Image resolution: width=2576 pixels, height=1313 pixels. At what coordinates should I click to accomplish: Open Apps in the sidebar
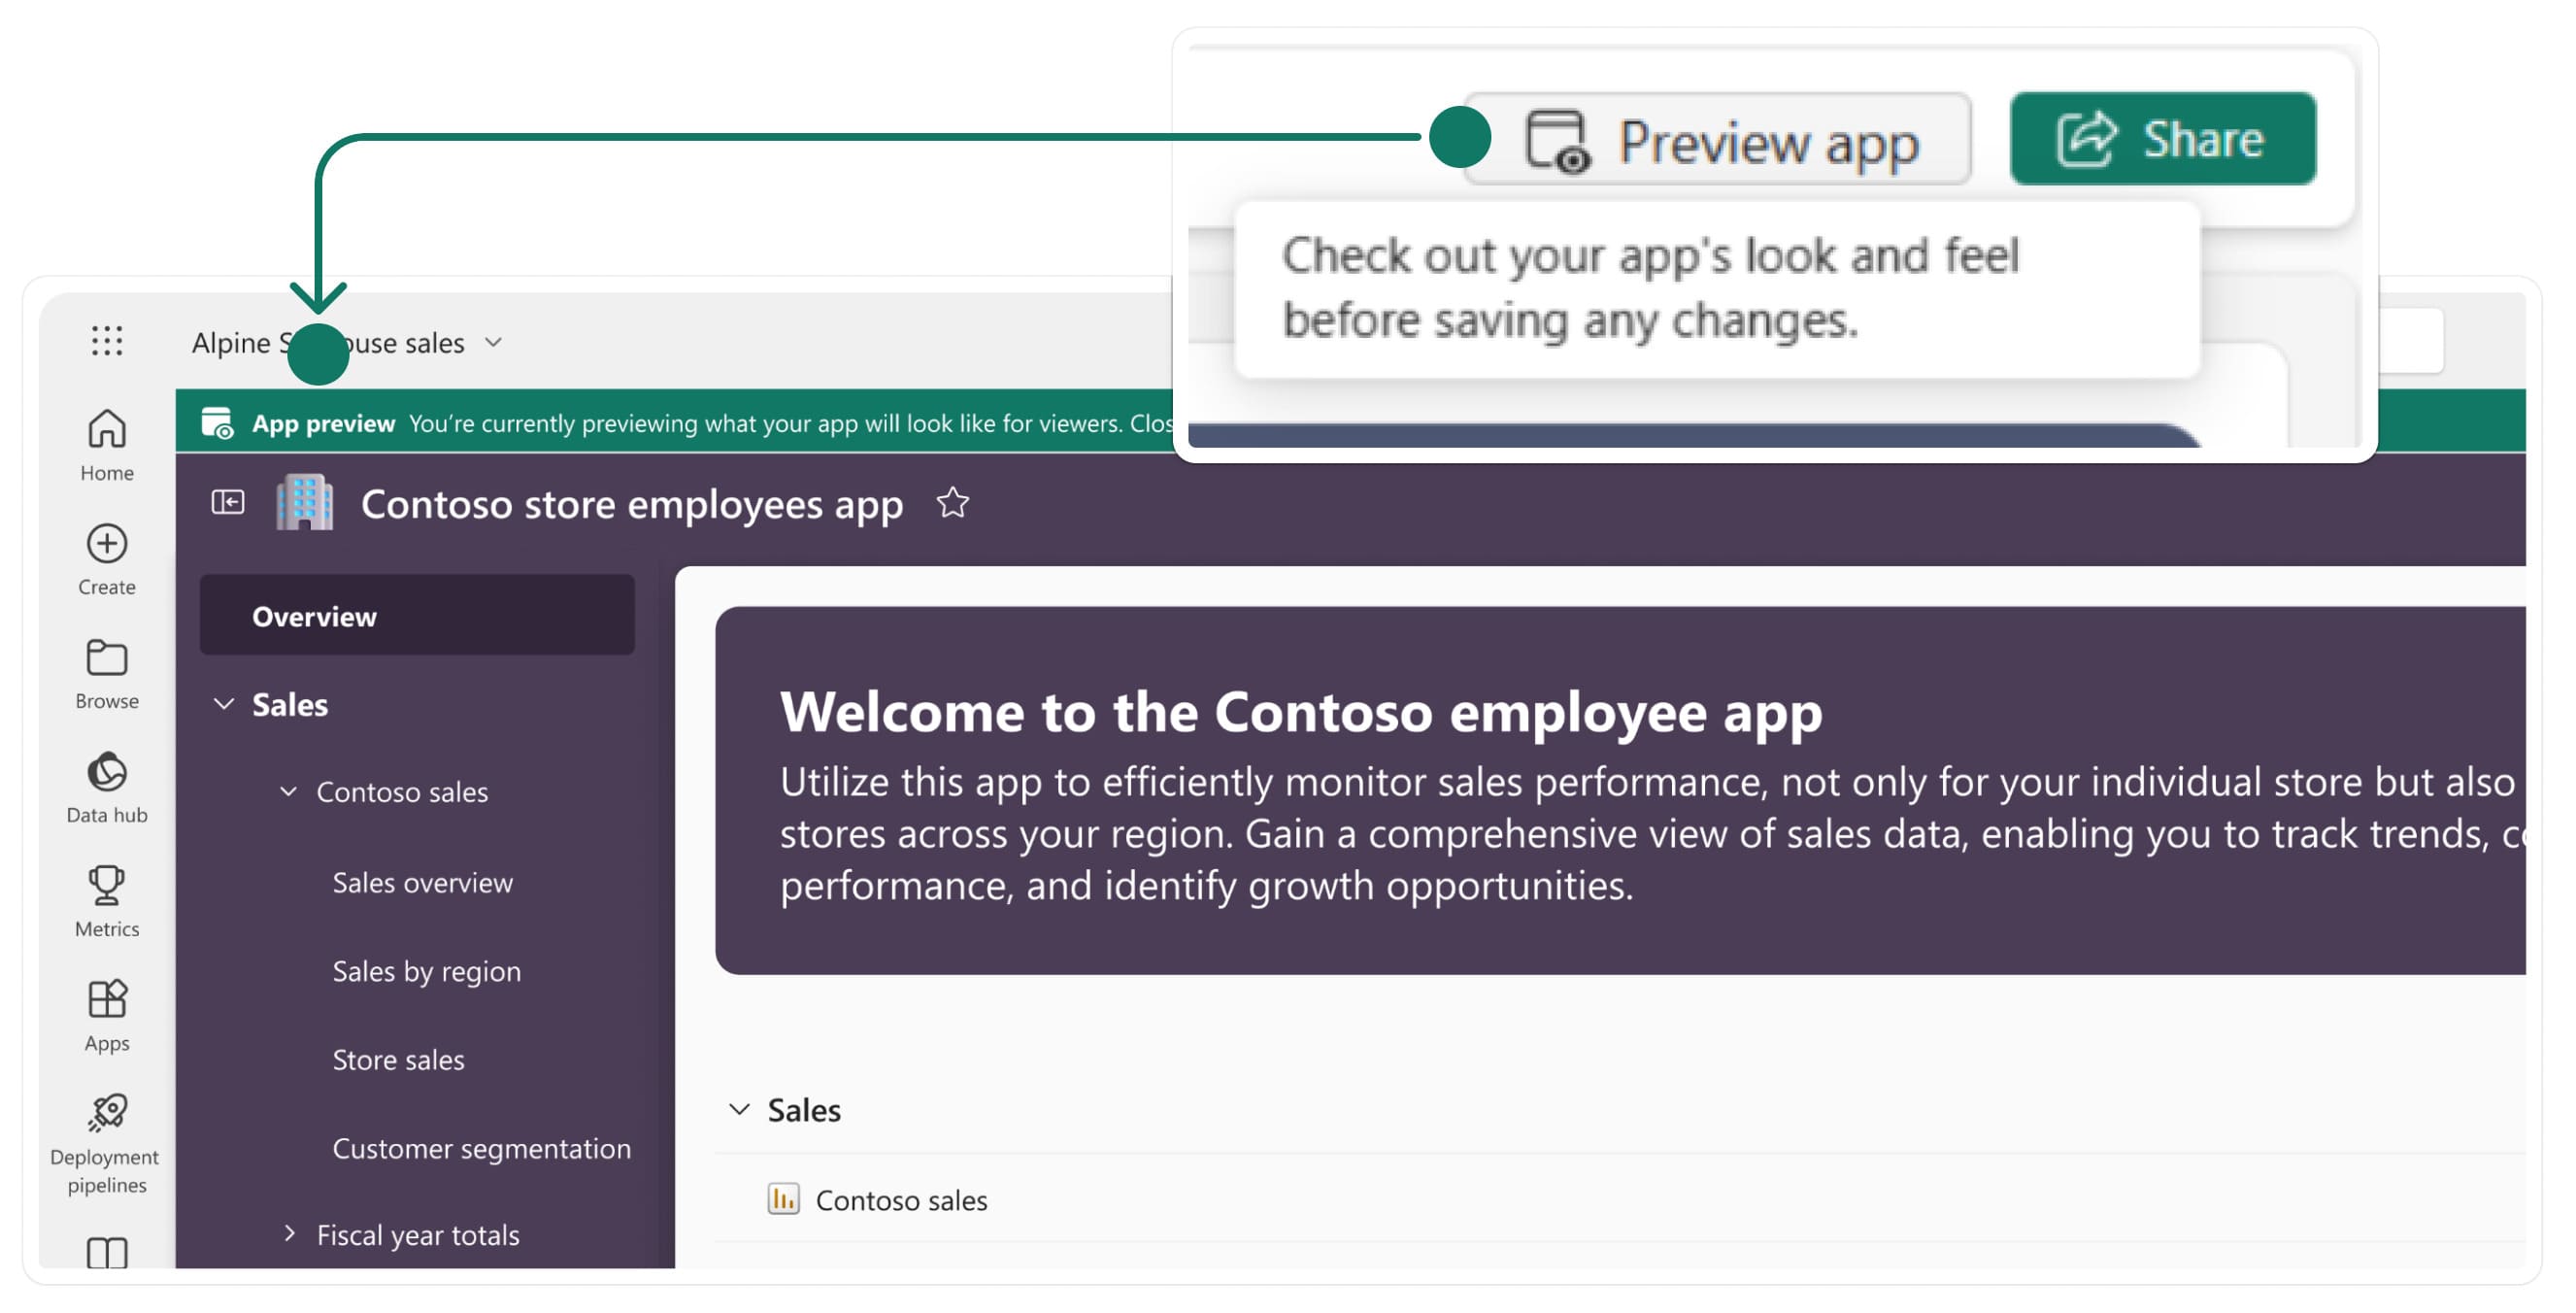tap(106, 1001)
